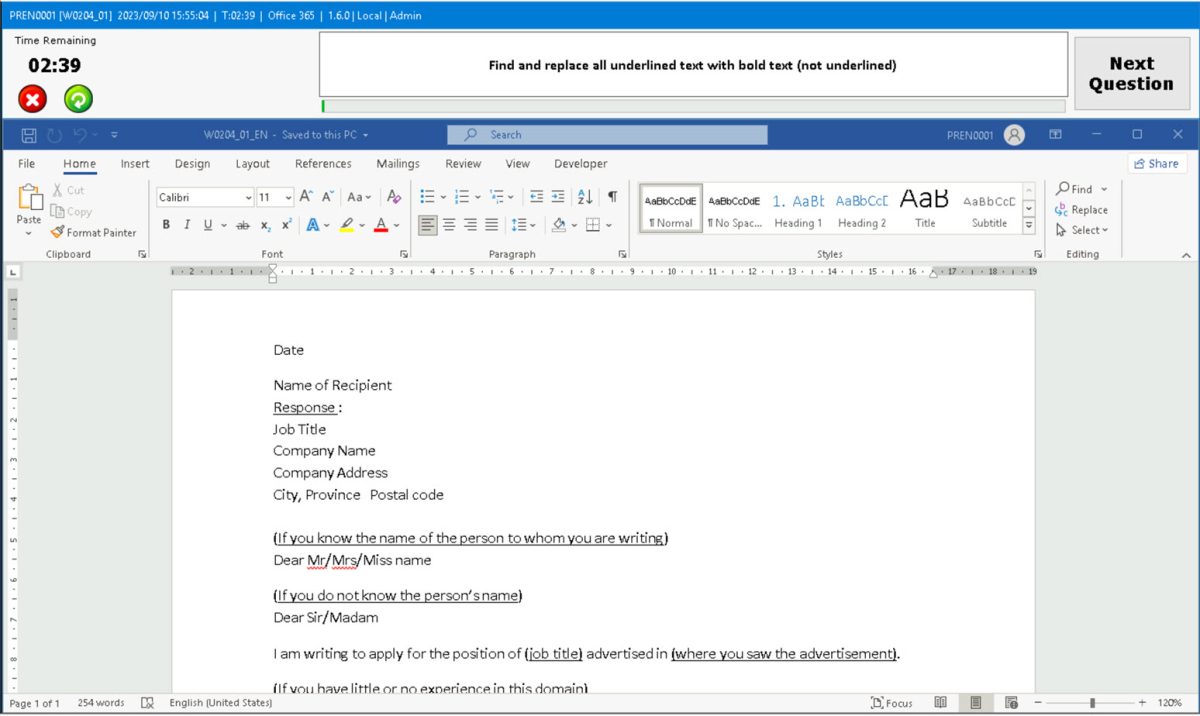Image resolution: width=1200 pixels, height=716 pixels.
Task: Click the Decrease Indent icon
Action: 536,197
